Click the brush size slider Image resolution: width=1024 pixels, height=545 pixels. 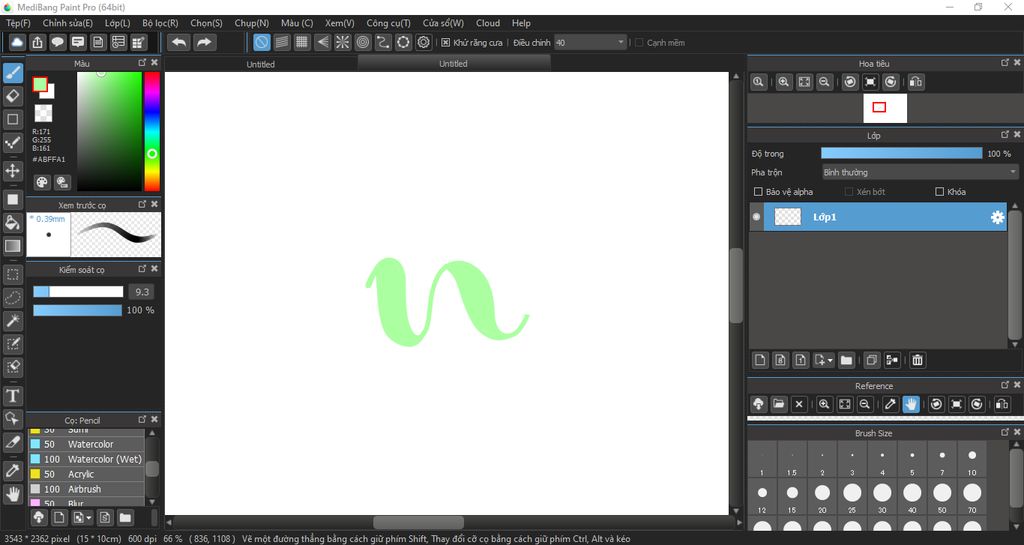(78, 292)
